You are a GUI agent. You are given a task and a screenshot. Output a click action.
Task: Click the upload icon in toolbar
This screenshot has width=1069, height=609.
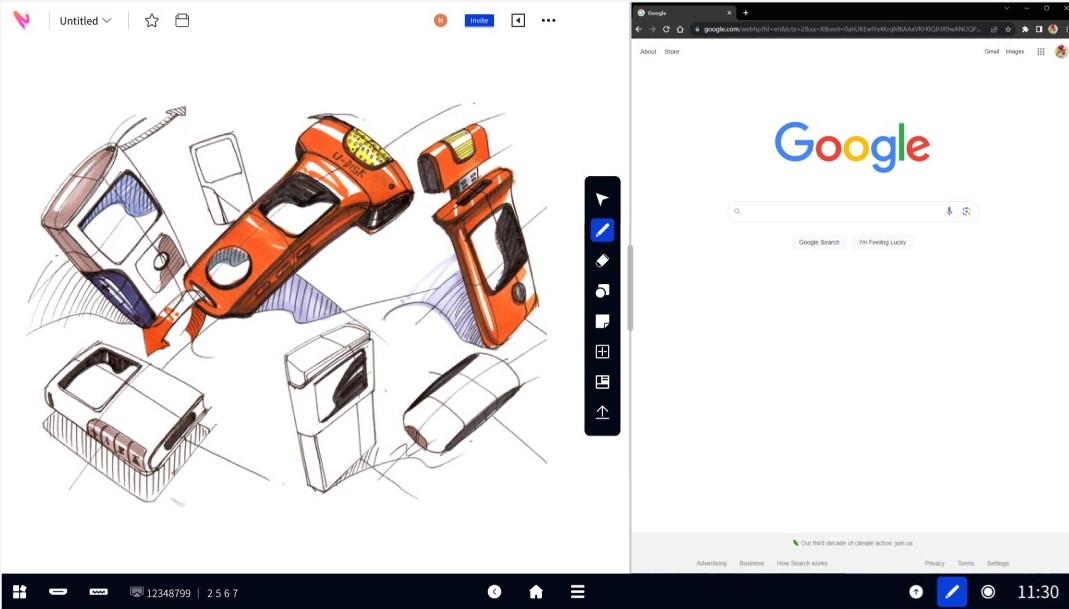click(602, 412)
